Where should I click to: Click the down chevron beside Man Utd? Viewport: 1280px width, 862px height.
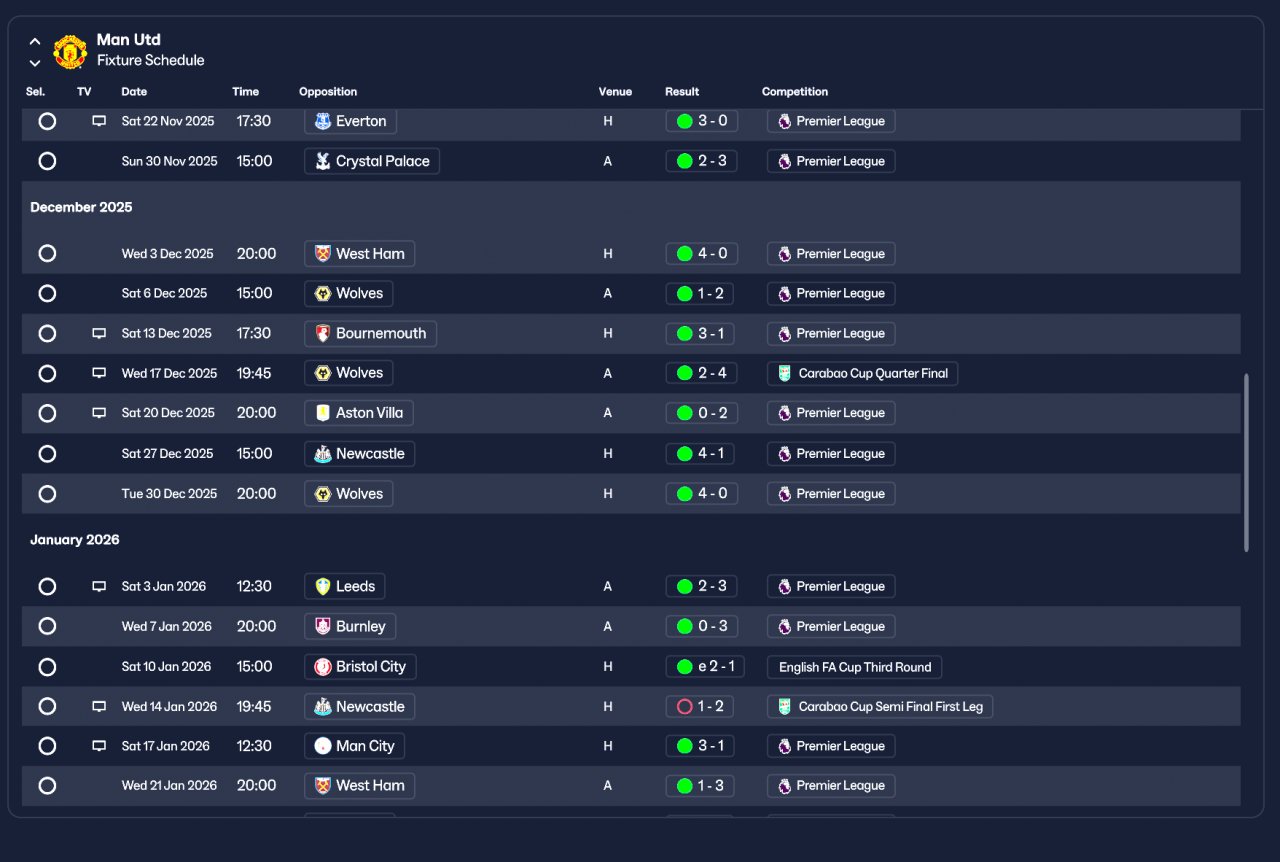[35, 63]
